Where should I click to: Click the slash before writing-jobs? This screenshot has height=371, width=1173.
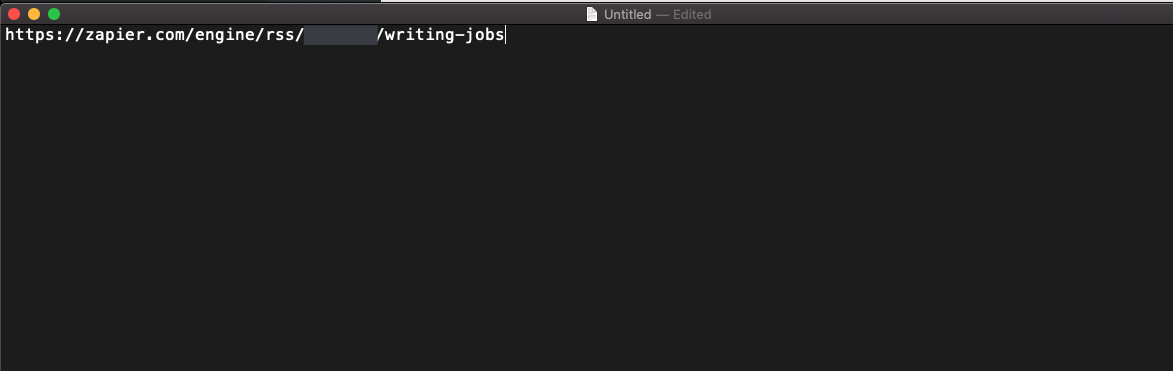pyautogui.click(x=382, y=35)
